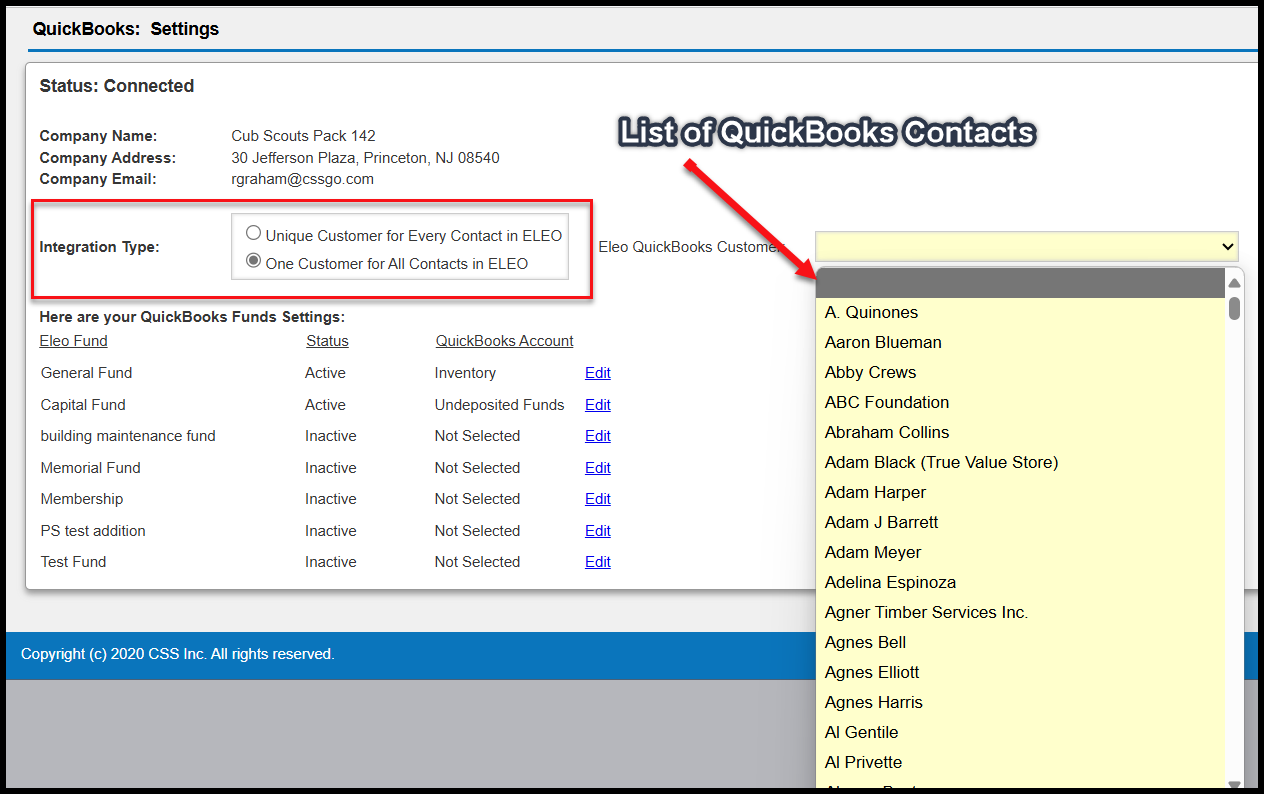Viewport: 1264px width, 794px height.
Task: Edit the Membership fund account
Action: pos(598,499)
